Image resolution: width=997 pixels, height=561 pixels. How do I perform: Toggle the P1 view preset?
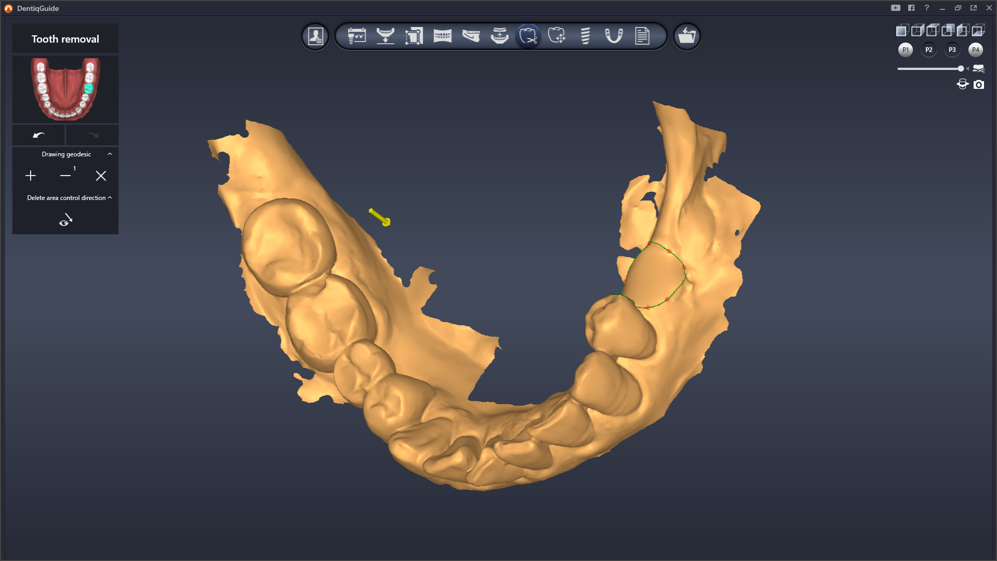(905, 50)
